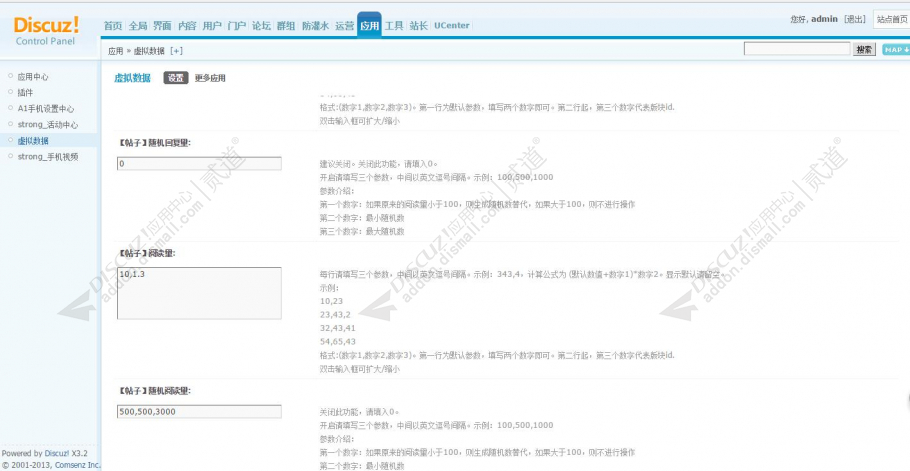Viewport: 910px width, 471px height.
Task: Click the top search input field
Action: (797, 49)
